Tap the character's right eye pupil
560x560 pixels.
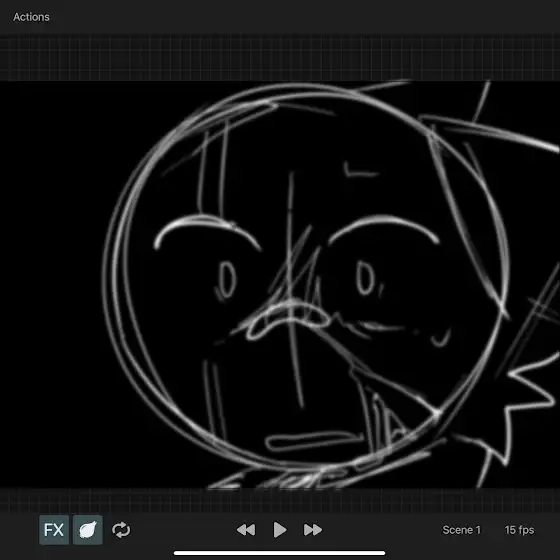pos(365,279)
